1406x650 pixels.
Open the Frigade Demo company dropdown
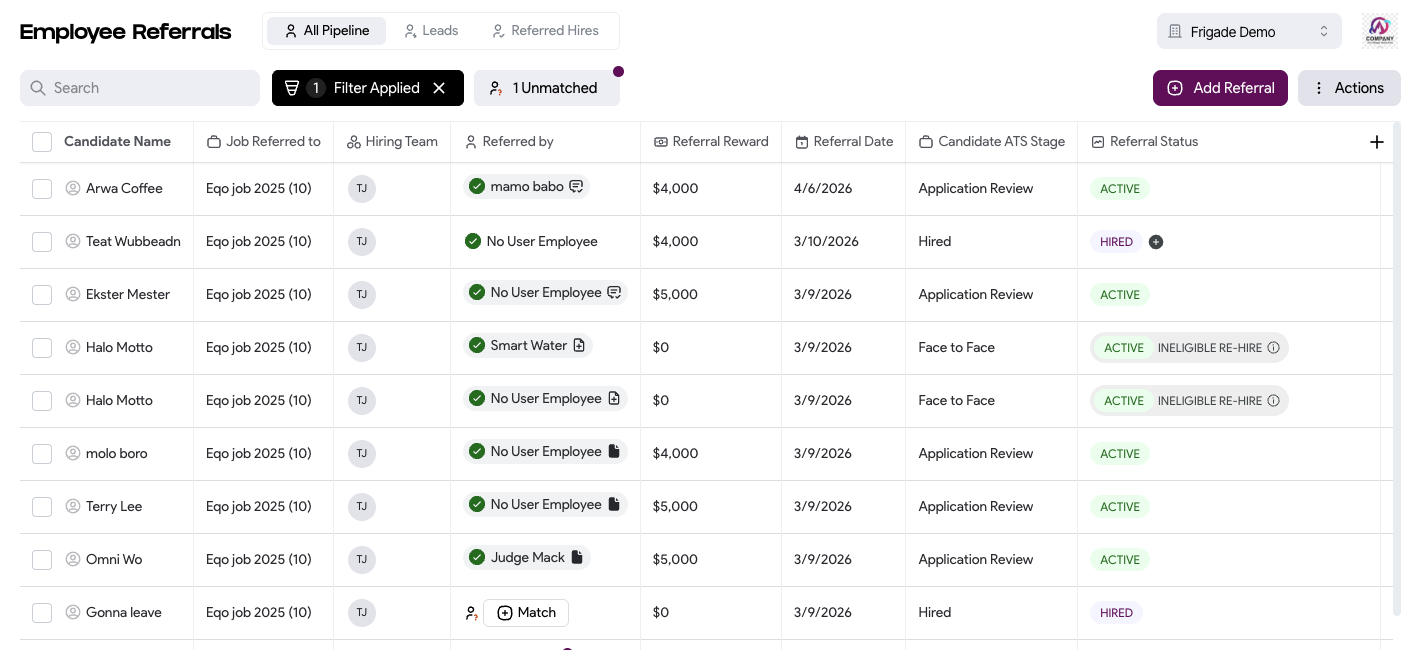coord(1249,31)
